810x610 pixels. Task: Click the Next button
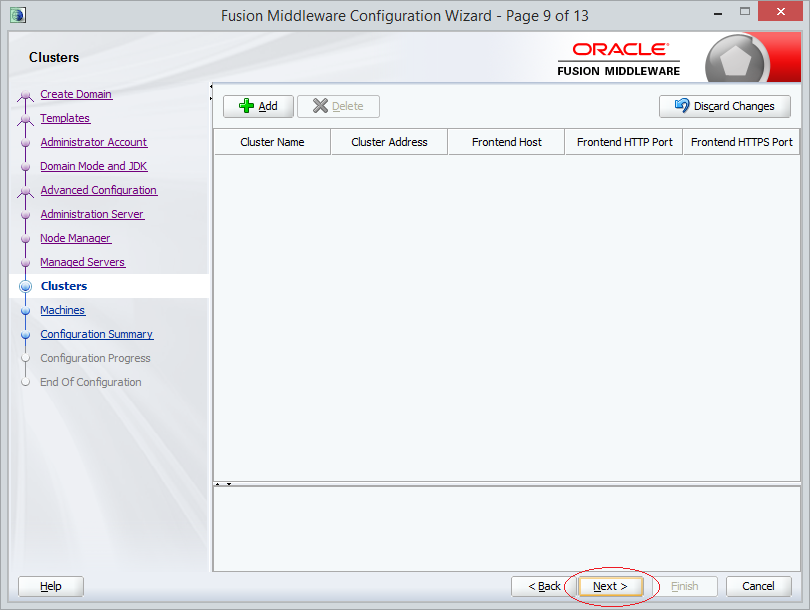tap(610, 586)
